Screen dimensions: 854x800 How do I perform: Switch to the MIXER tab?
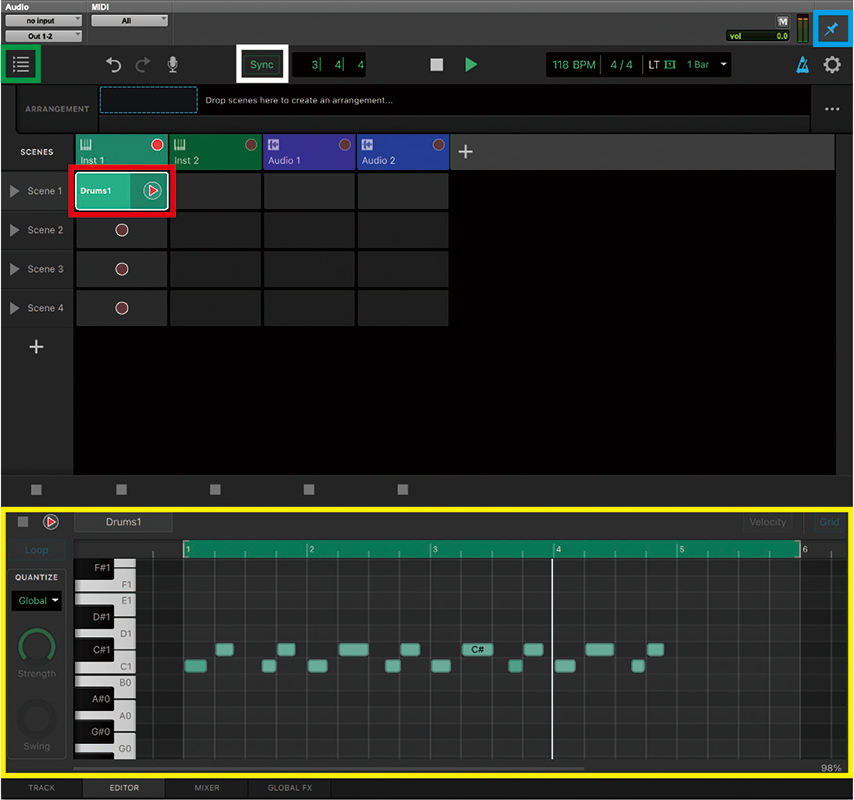pyautogui.click(x=207, y=788)
